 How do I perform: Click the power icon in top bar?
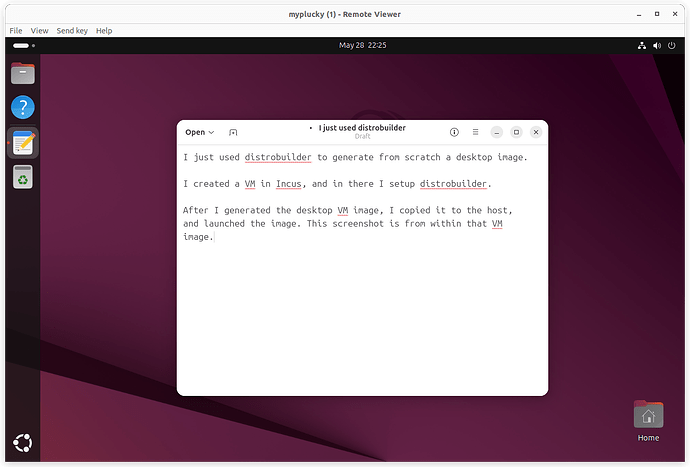click(672, 45)
